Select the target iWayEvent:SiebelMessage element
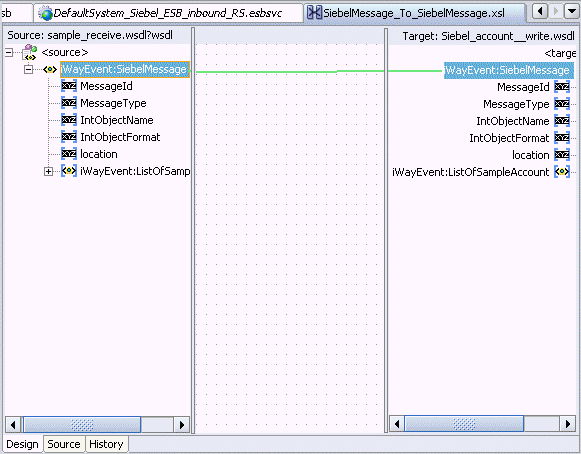The image size is (581, 454). (x=508, y=70)
